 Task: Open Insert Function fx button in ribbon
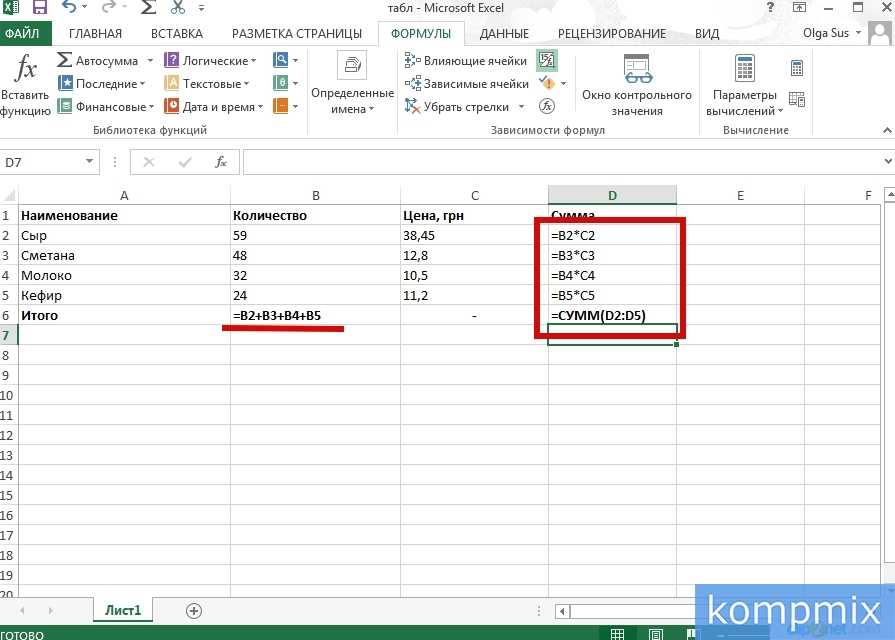coord(25,86)
